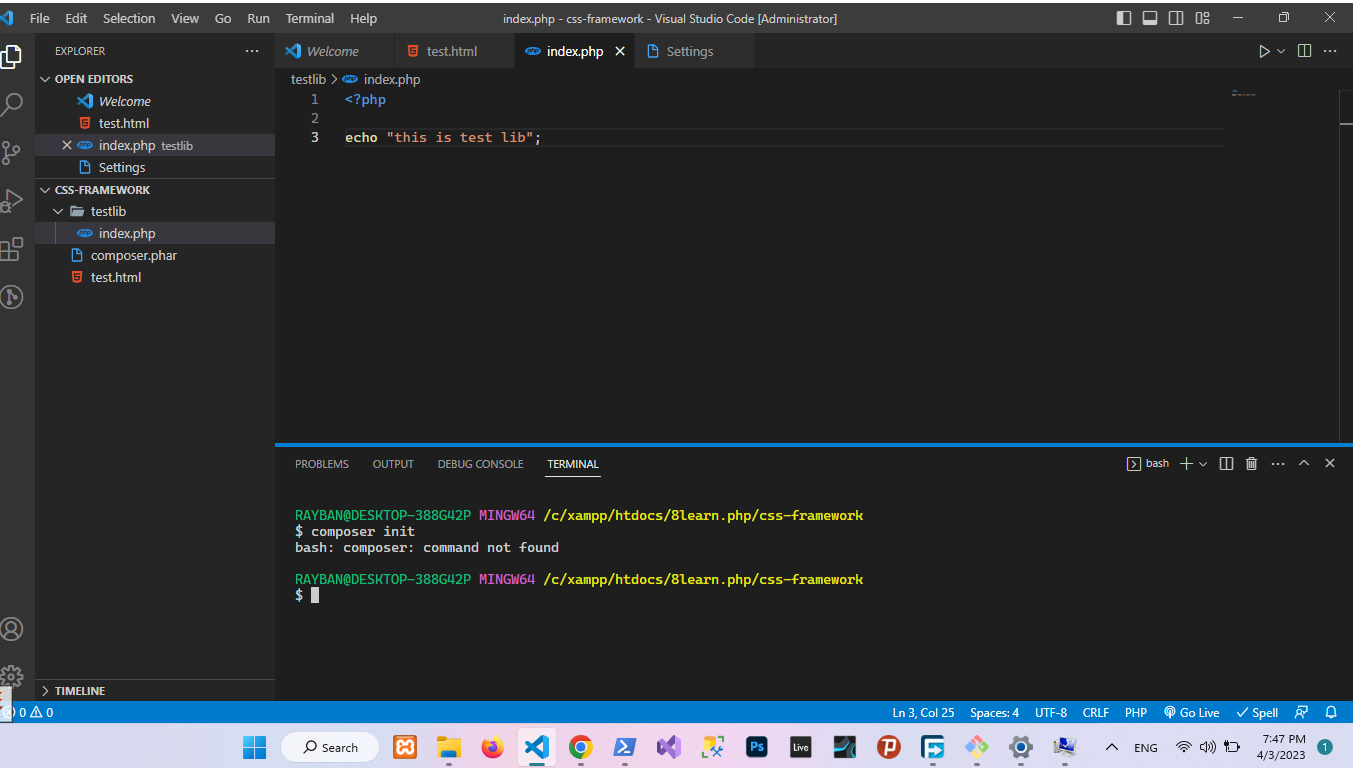Viewport: 1366px width, 768px height.
Task: Open the new terminal launch profile dropdown
Action: point(1203,463)
